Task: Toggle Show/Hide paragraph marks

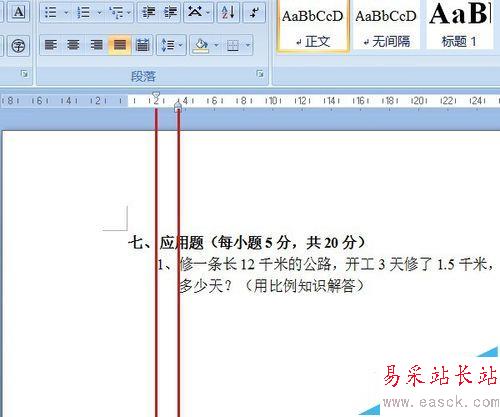Action: [x=254, y=12]
